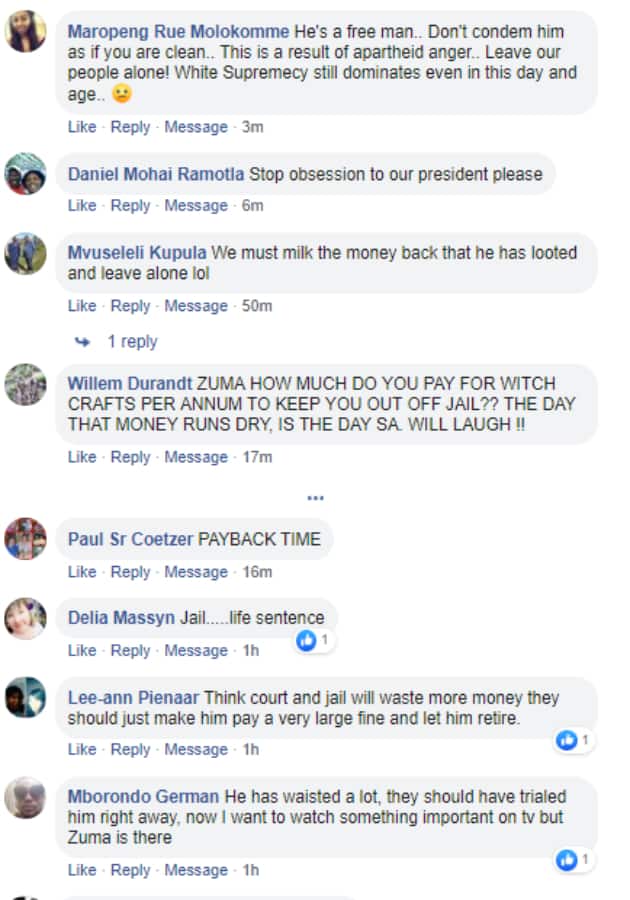Image resolution: width=630 pixels, height=900 pixels.
Task: Open Daniel Mohai Ramotla's avatar
Action: coord(25,173)
